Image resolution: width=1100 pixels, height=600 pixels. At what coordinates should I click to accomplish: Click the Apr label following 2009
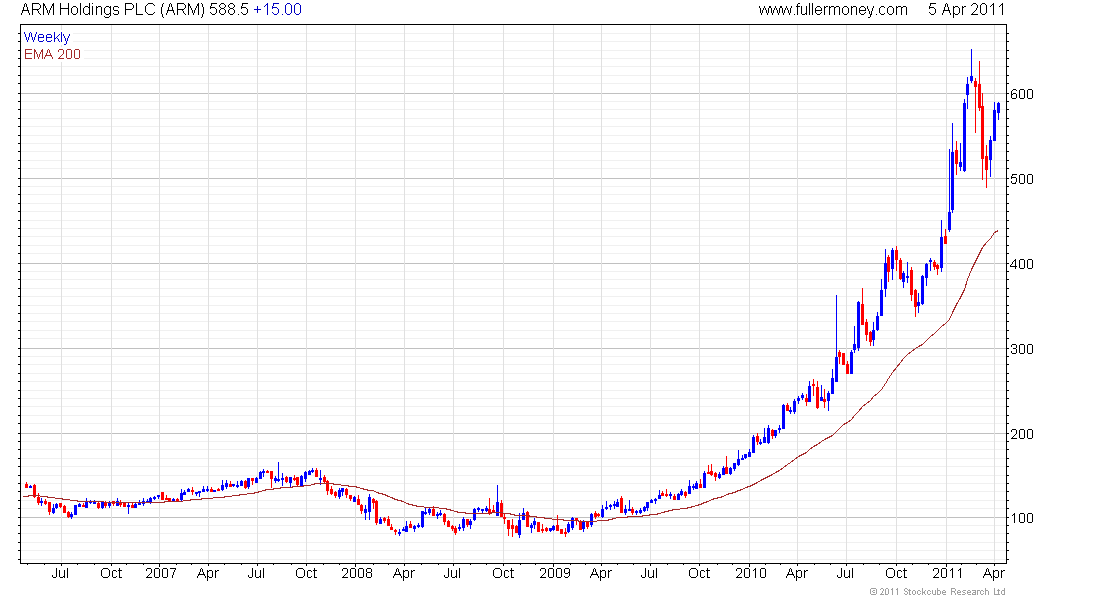601,573
